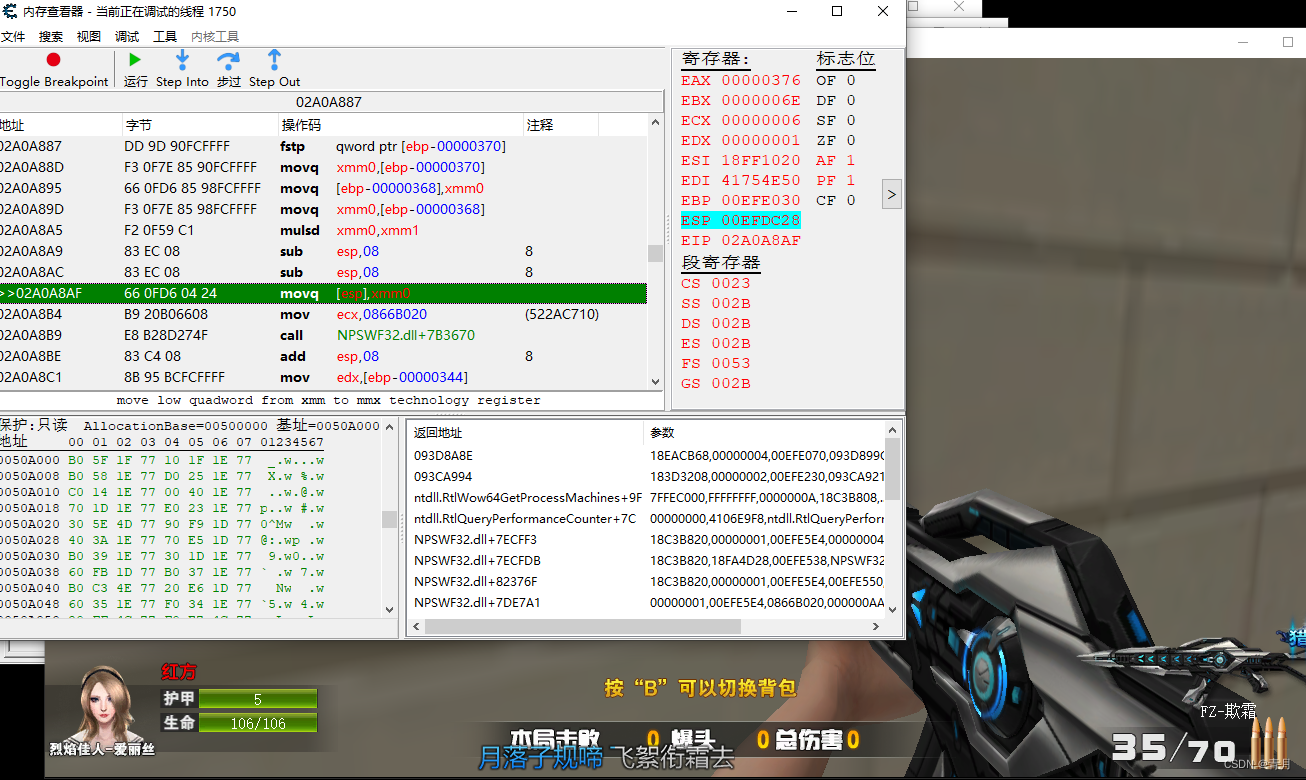Image resolution: width=1306 pixels, height=780 pixels.
Task: Click the 02A0A887 address bar above disassembly
Action: [329, 102]
